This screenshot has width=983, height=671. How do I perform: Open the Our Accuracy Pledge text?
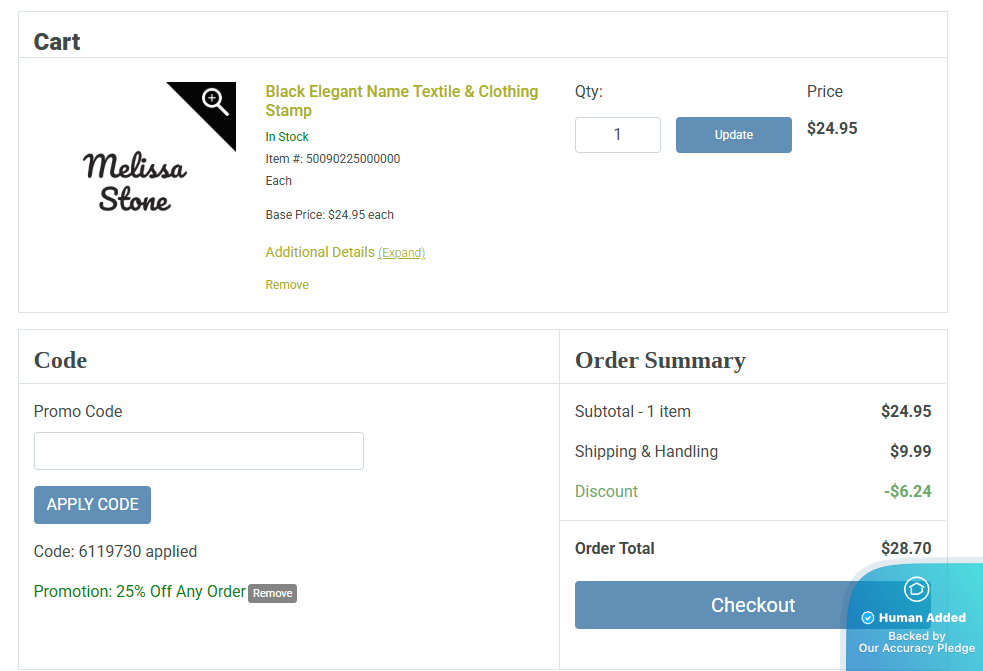[916, 648]
